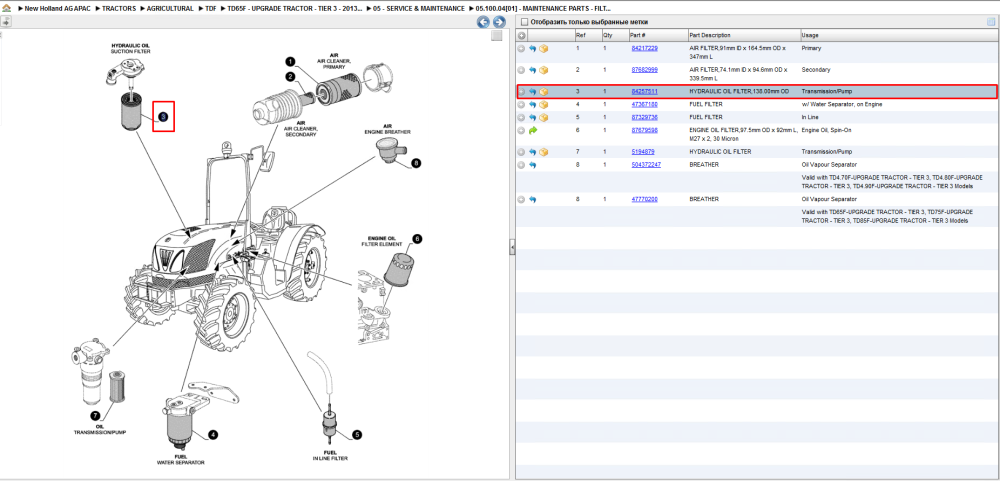Select the grey circle for part 87679598
The width and height of the screenshot is (1000, 481).
[x=522, y=130]
